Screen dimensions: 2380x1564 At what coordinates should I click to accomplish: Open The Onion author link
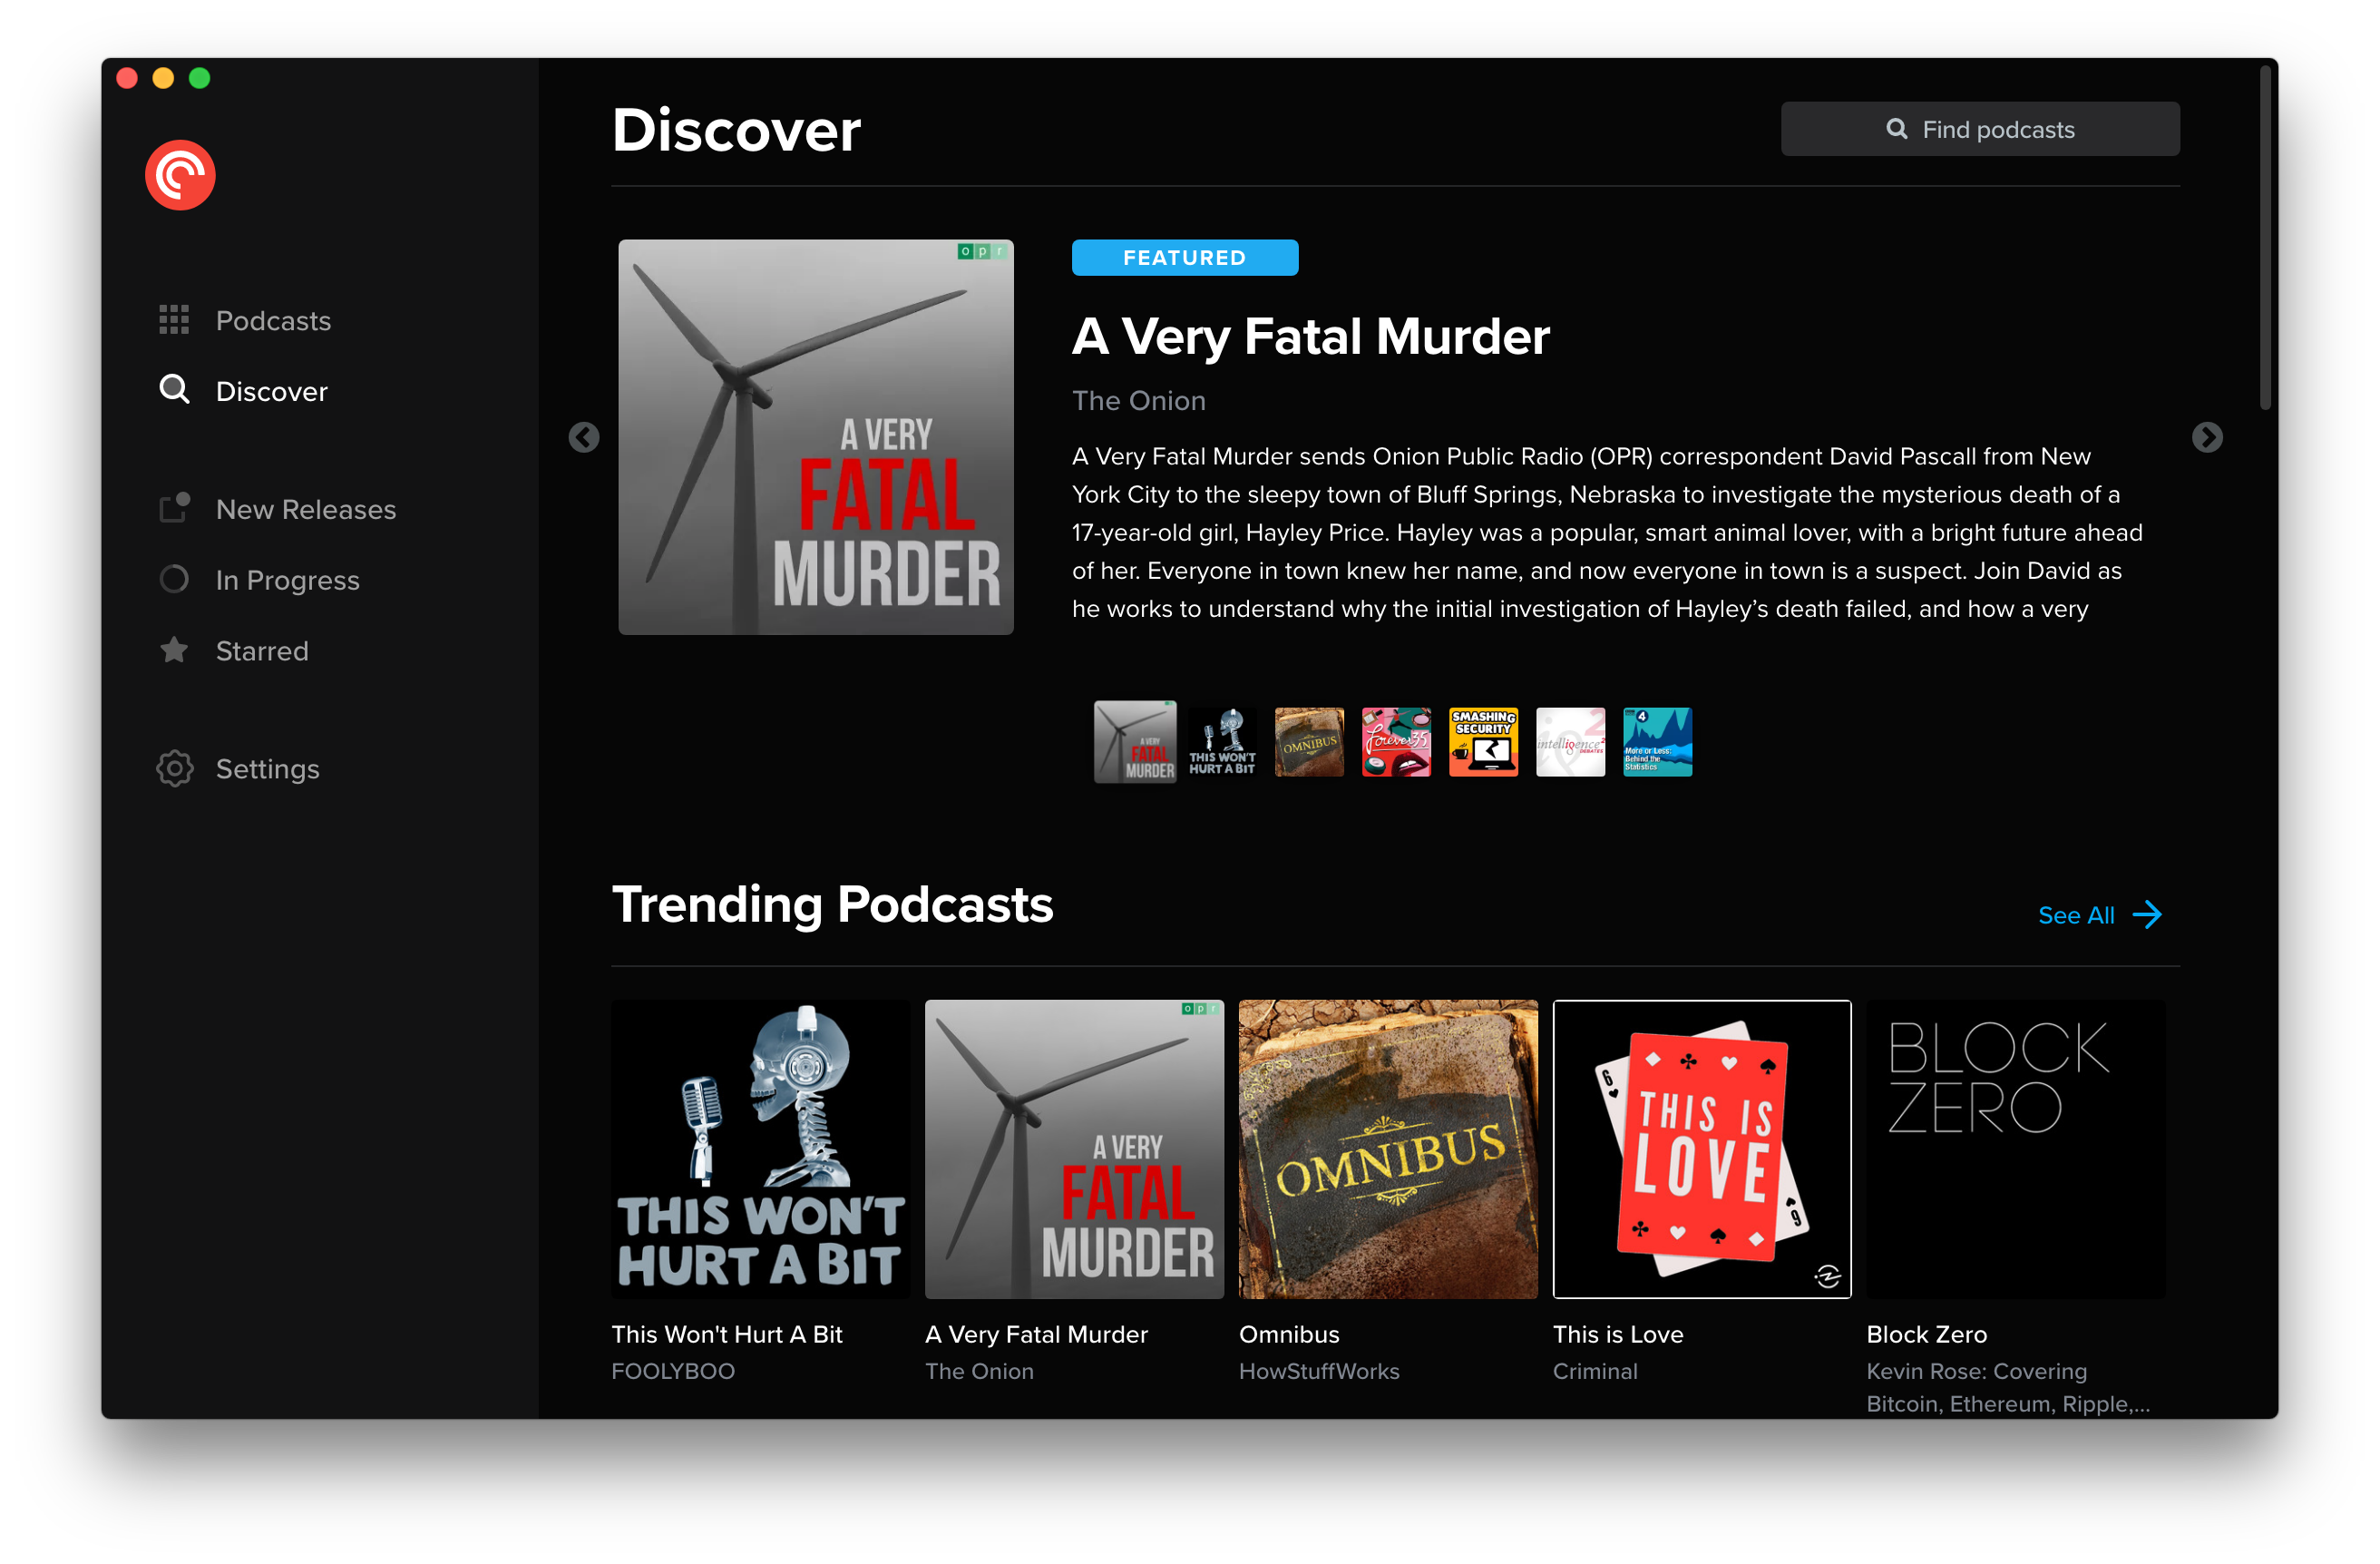1138,401
